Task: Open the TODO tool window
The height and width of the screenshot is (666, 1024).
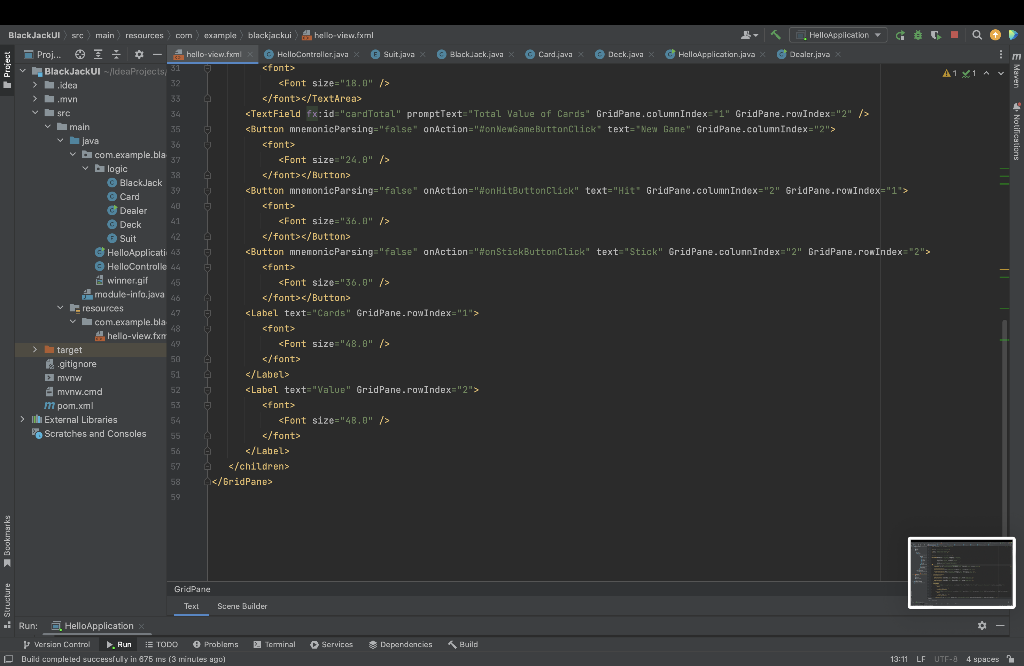Action: pyautogui.click(x=161, y=644)
